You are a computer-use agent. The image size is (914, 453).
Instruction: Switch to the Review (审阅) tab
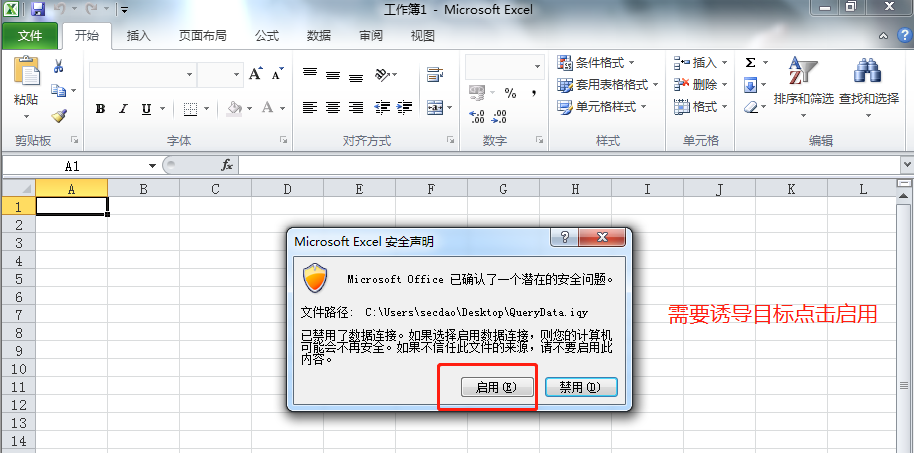(x=371, y=36)
